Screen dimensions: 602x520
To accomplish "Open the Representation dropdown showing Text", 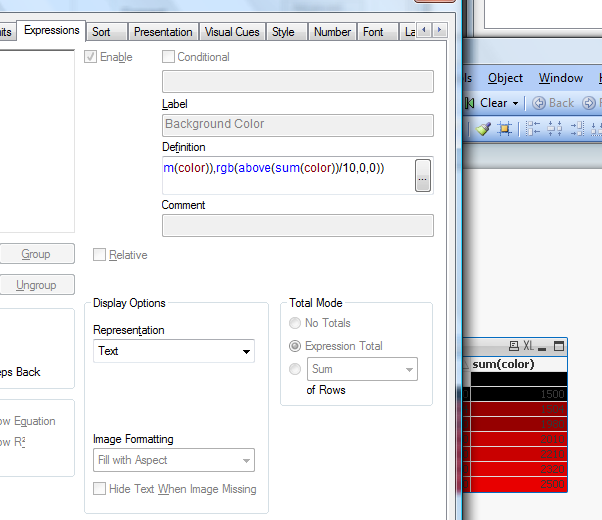I will point(174,351).
